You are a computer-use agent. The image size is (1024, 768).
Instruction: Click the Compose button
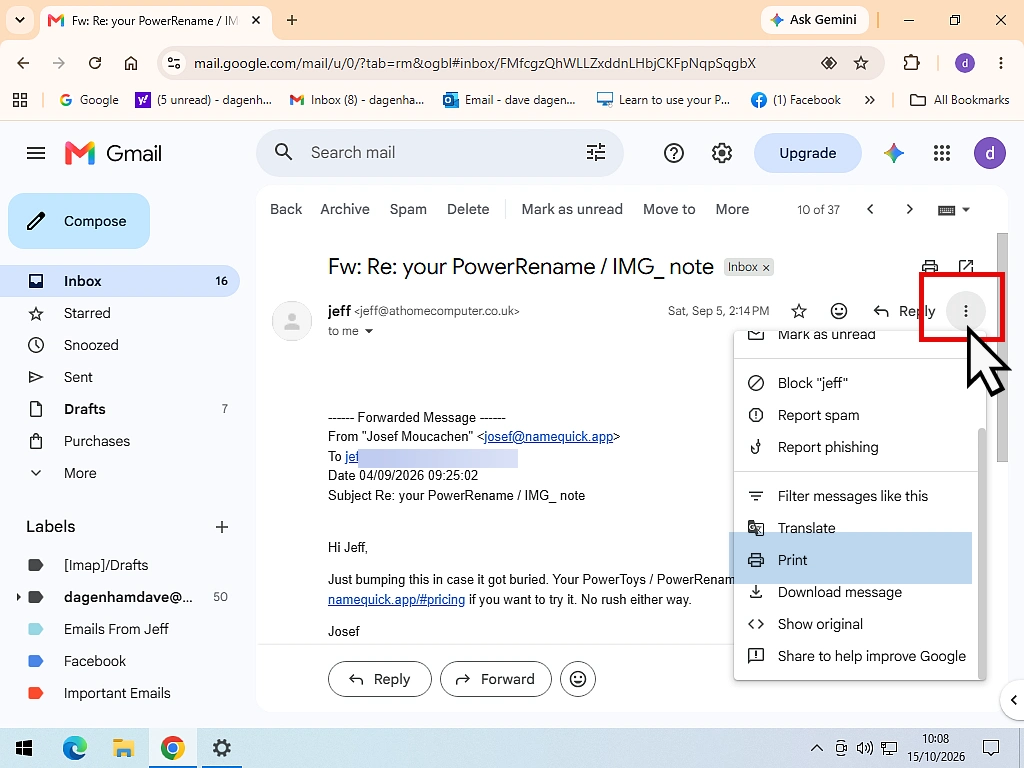[79, 221]
